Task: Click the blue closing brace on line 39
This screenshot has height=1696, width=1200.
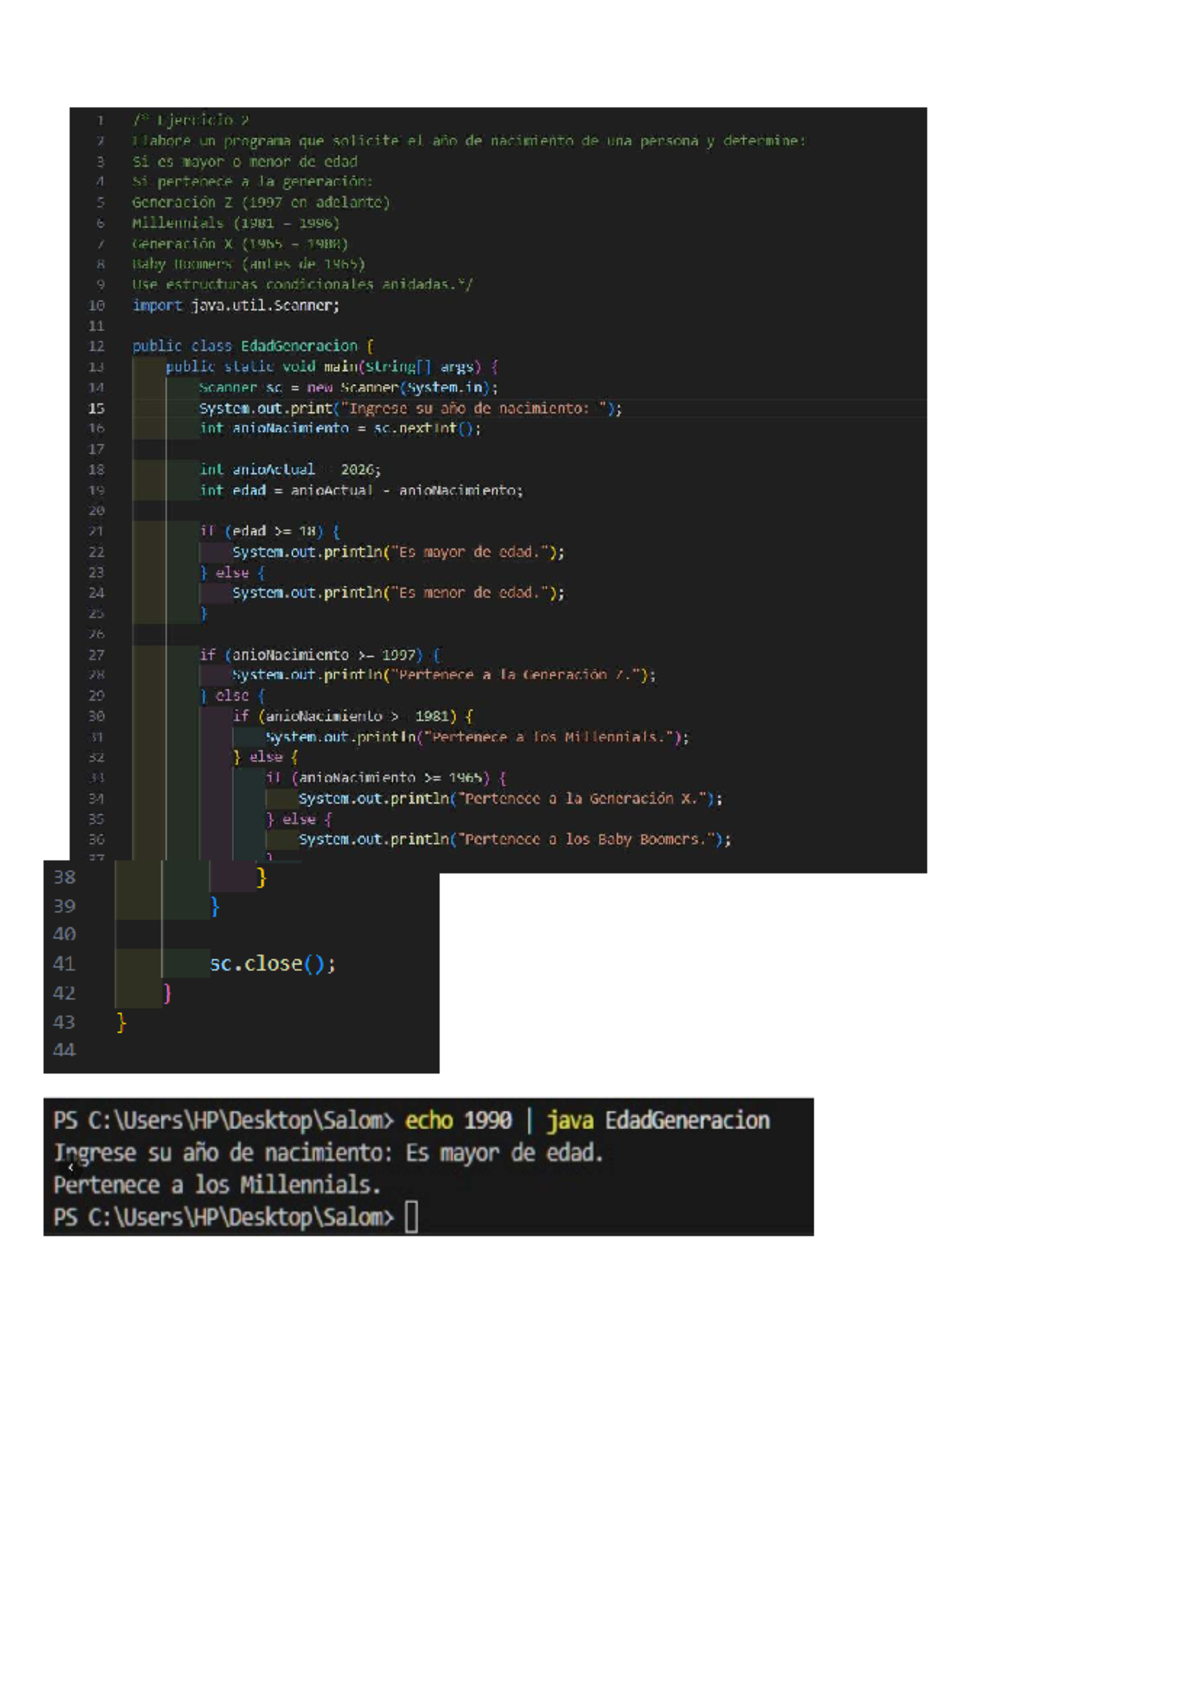Action: (x=214, y=906)
